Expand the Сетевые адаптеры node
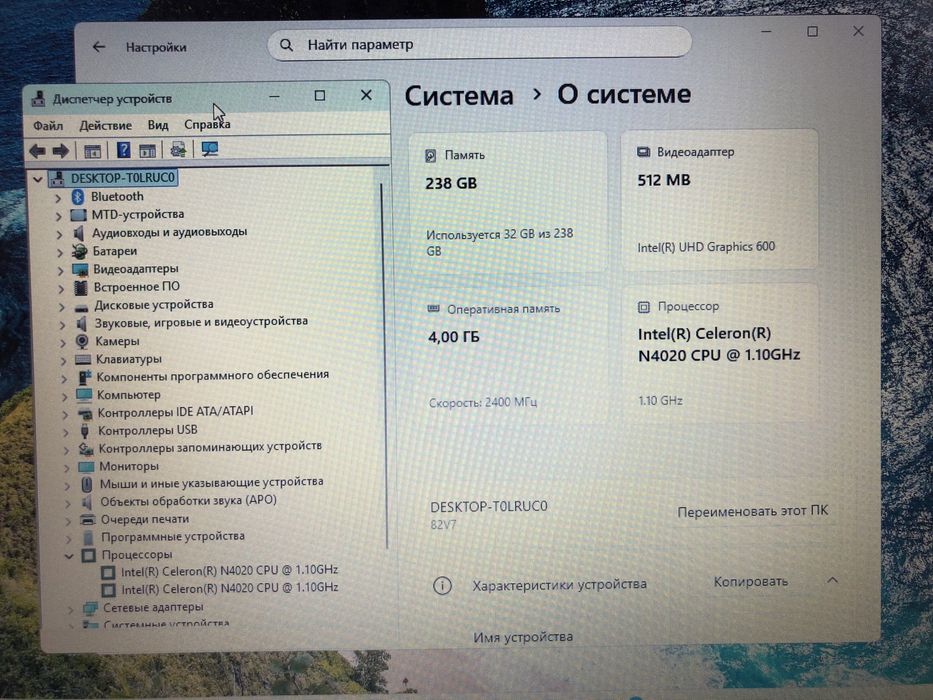933x700 pixels. pyautogui.click(x=71, y=610)
